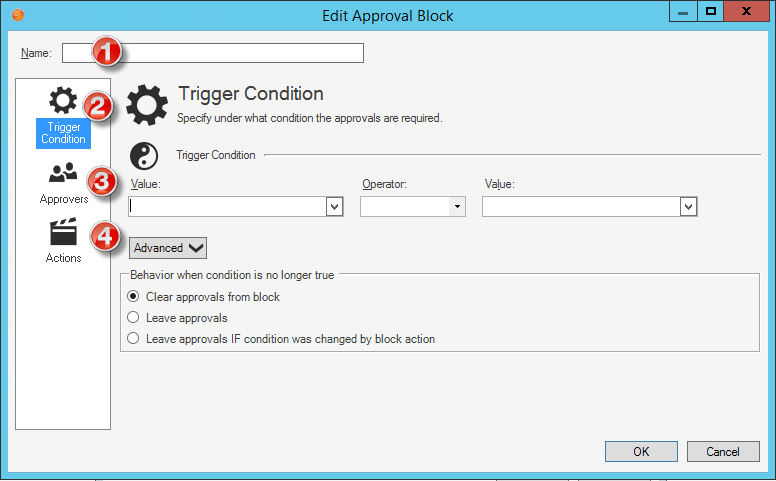
Task: Open the Actions clapperboard icon
Action: [x=63, y=233]
